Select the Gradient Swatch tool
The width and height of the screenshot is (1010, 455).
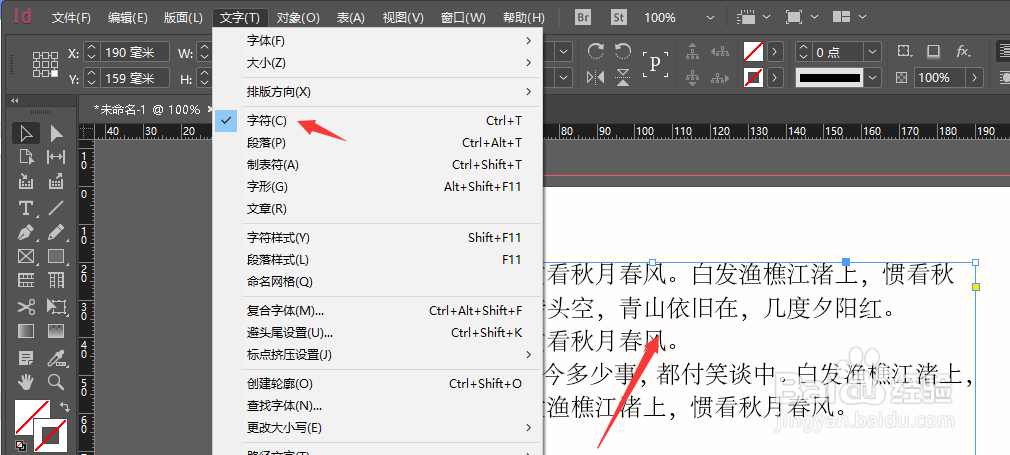26,331
